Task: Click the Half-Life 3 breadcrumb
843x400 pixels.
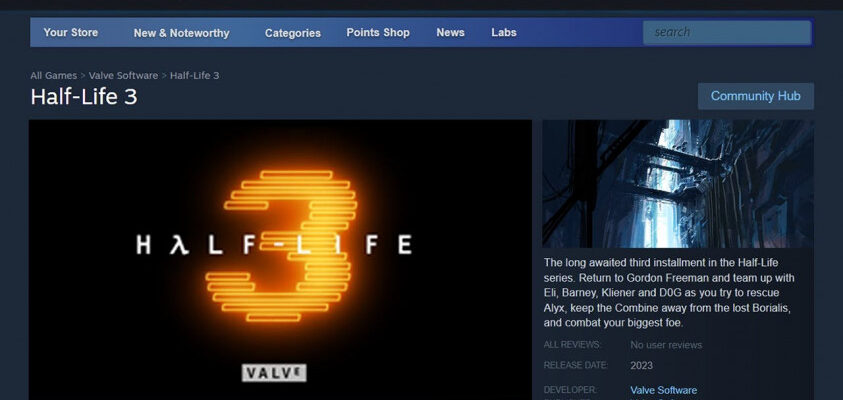Action: (194, 75)
